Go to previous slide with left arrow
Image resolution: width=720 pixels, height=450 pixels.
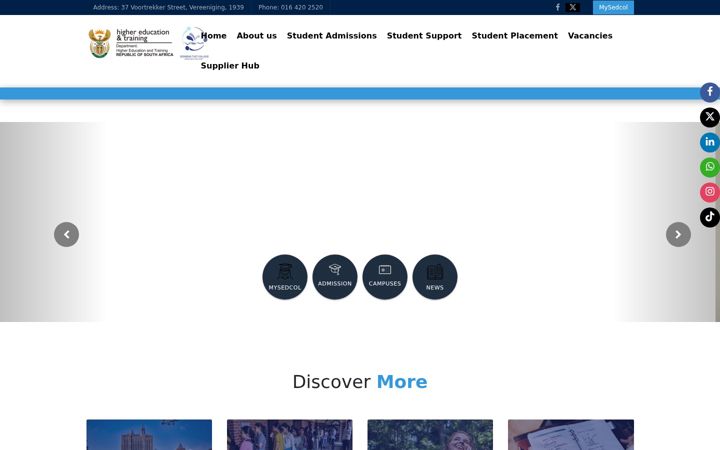point(67,235)
